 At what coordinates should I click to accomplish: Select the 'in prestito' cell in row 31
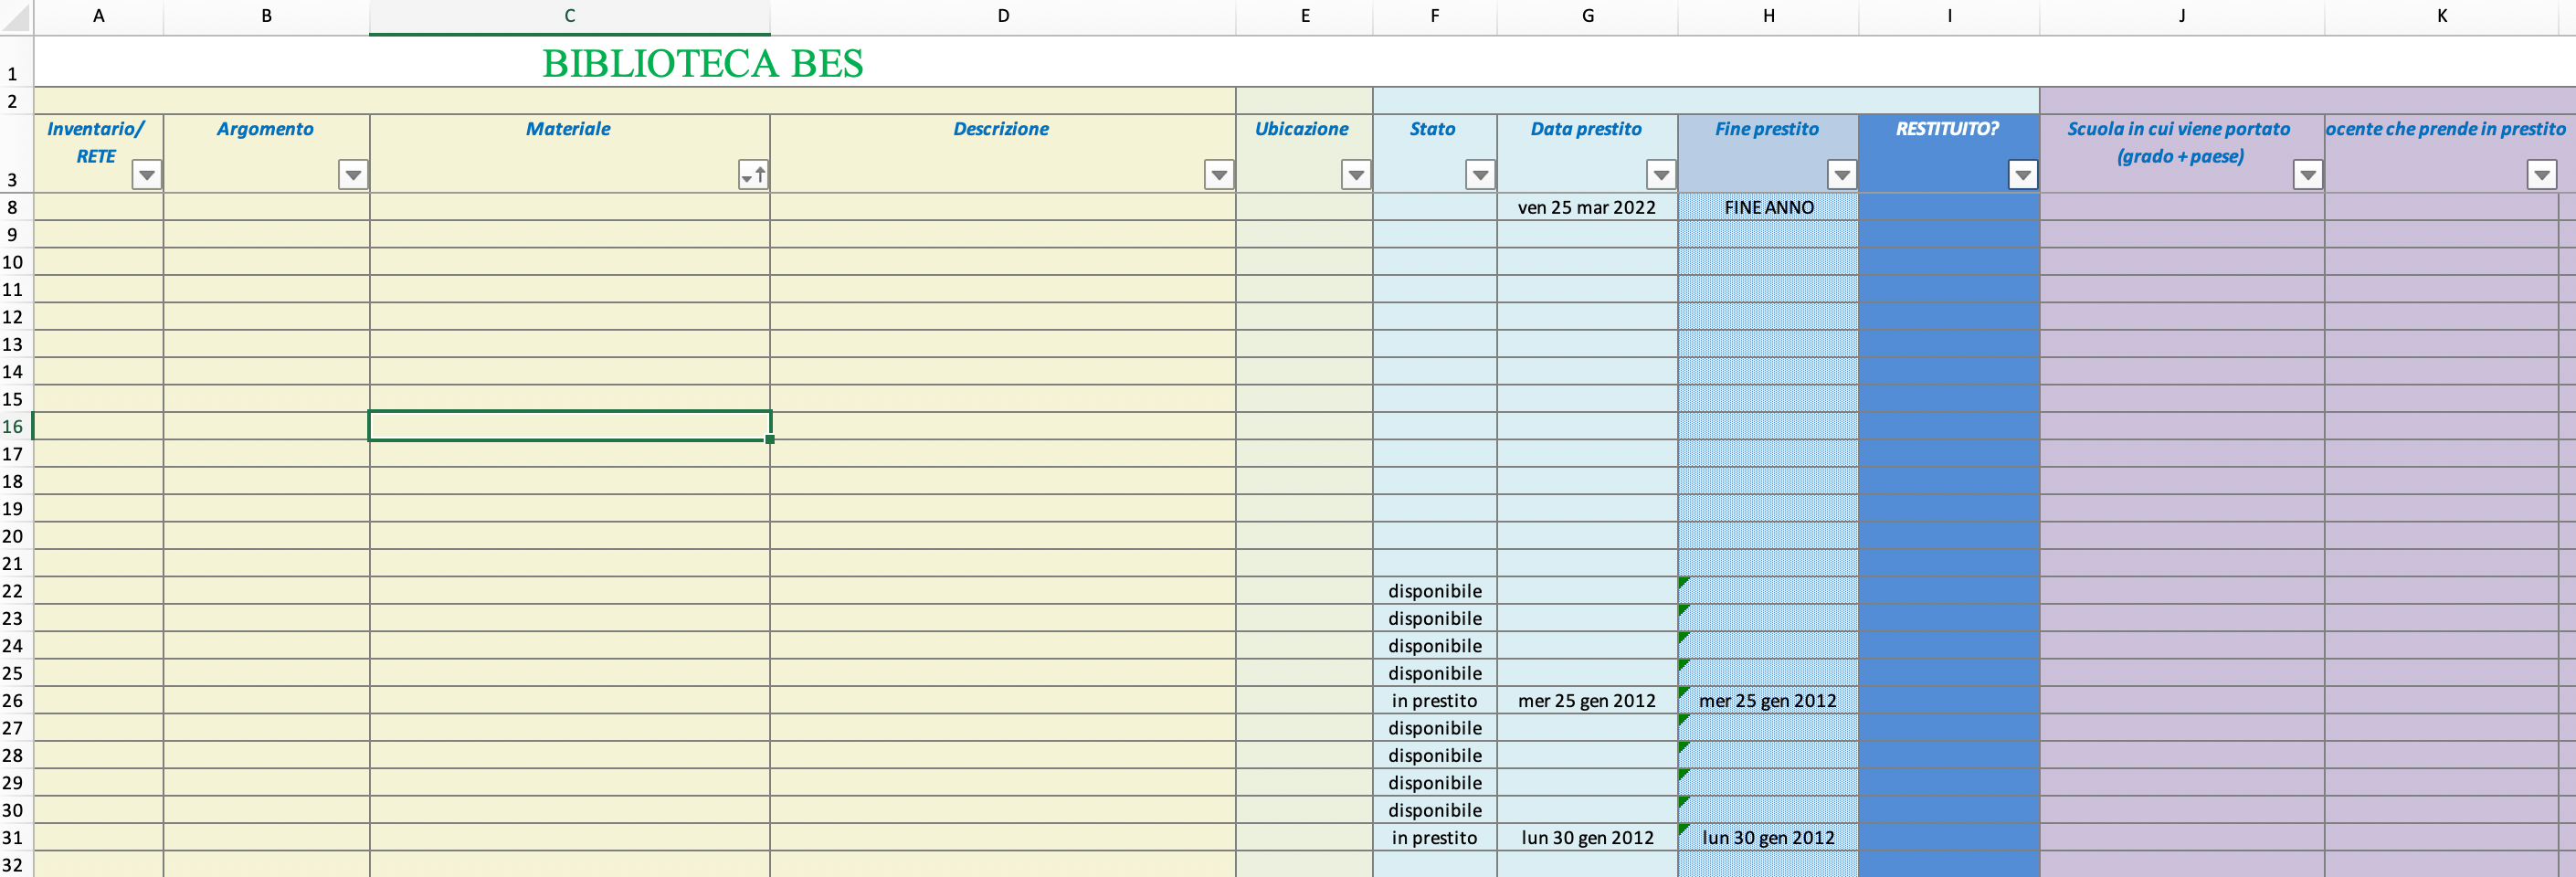[1435, 837]
